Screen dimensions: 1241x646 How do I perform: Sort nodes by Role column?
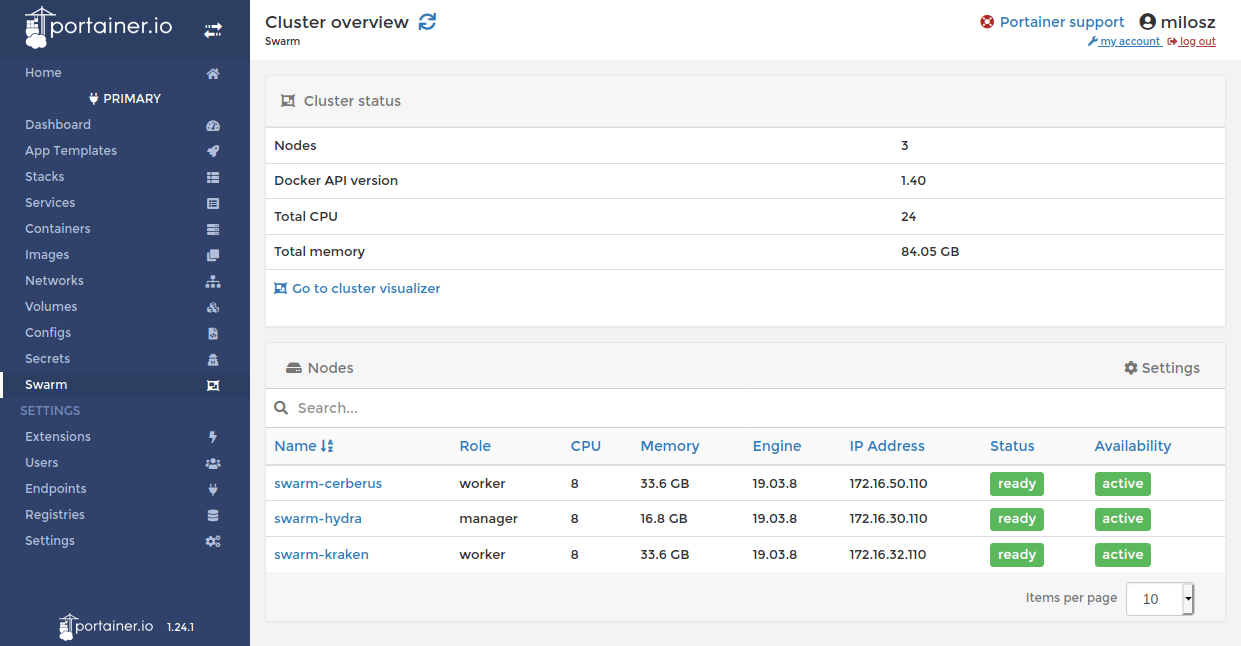pyautogui.click(x=475, y=446)
